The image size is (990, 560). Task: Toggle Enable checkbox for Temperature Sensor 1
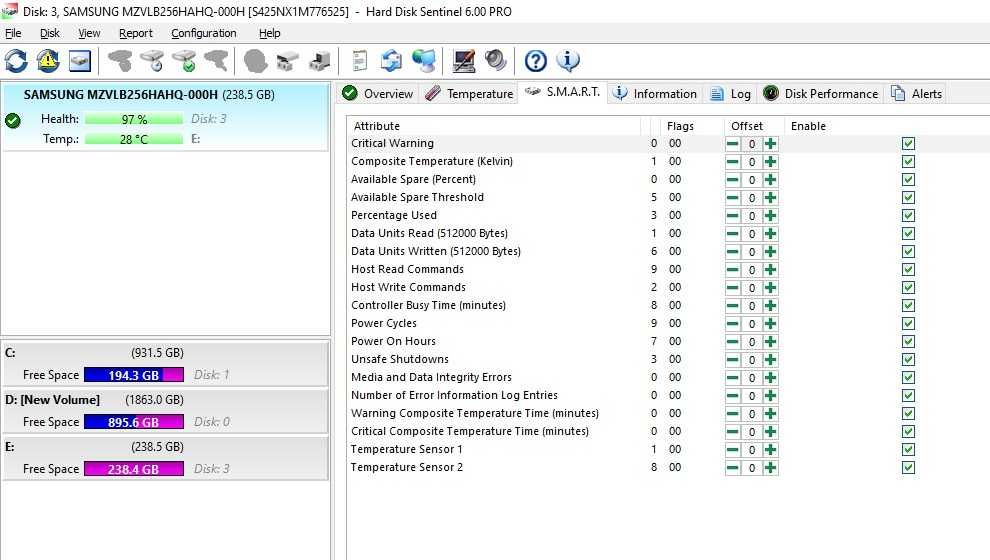[908, 450]
